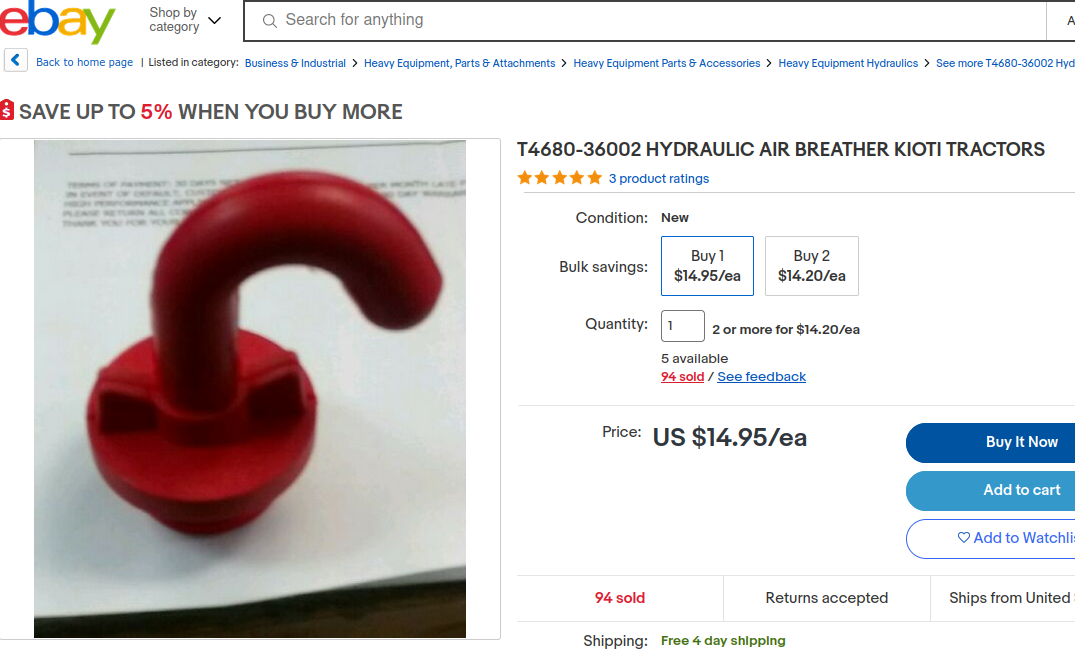Image resolution: width=1075 pixels, height=654 pixels.
Task: Open the Business & Industrial breadcrumb
Action: click(x=295, y=63)
